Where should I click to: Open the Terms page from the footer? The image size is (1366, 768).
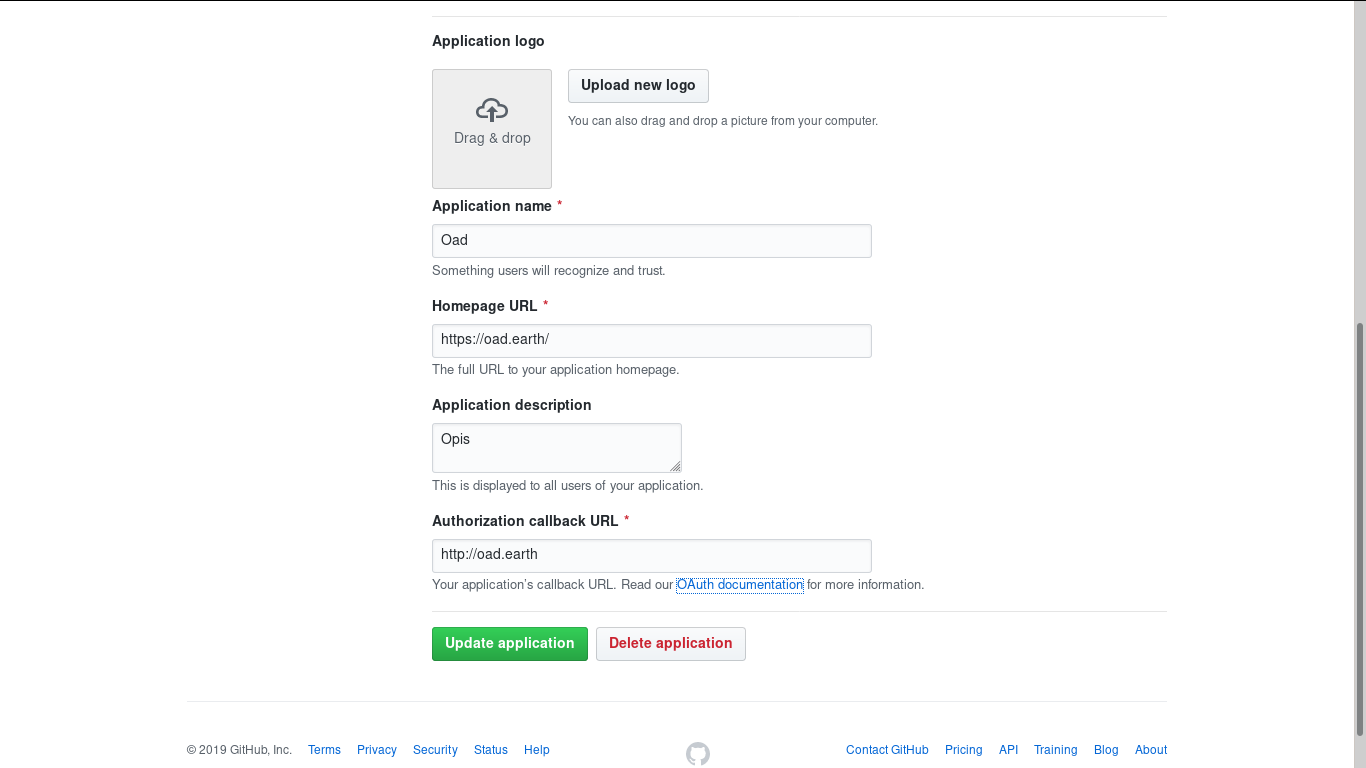click(324, 749)
